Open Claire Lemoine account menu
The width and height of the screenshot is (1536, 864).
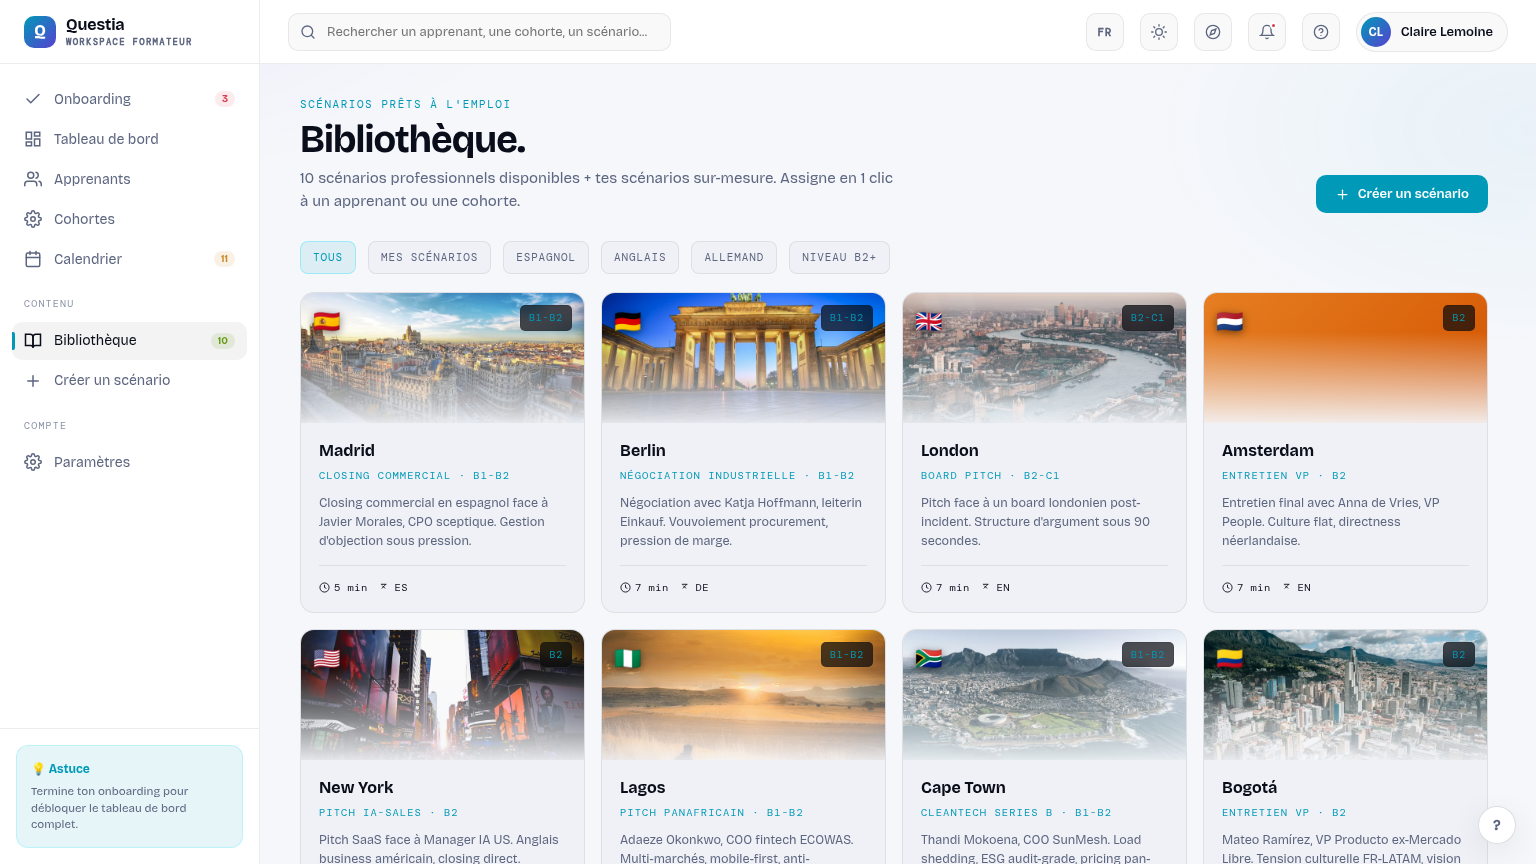pos(1432,32)
